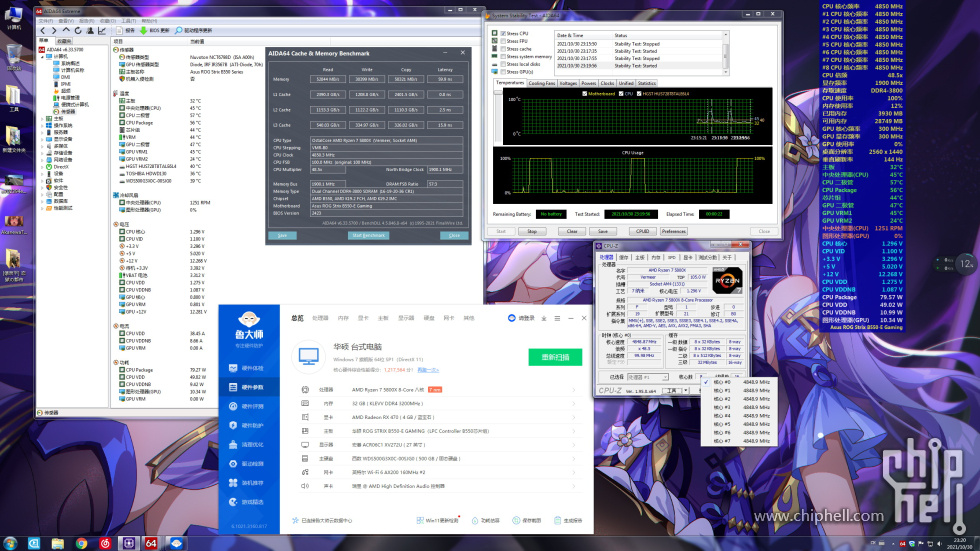Open AIDA64 from the Windows taskbar

tap(151, 544)
